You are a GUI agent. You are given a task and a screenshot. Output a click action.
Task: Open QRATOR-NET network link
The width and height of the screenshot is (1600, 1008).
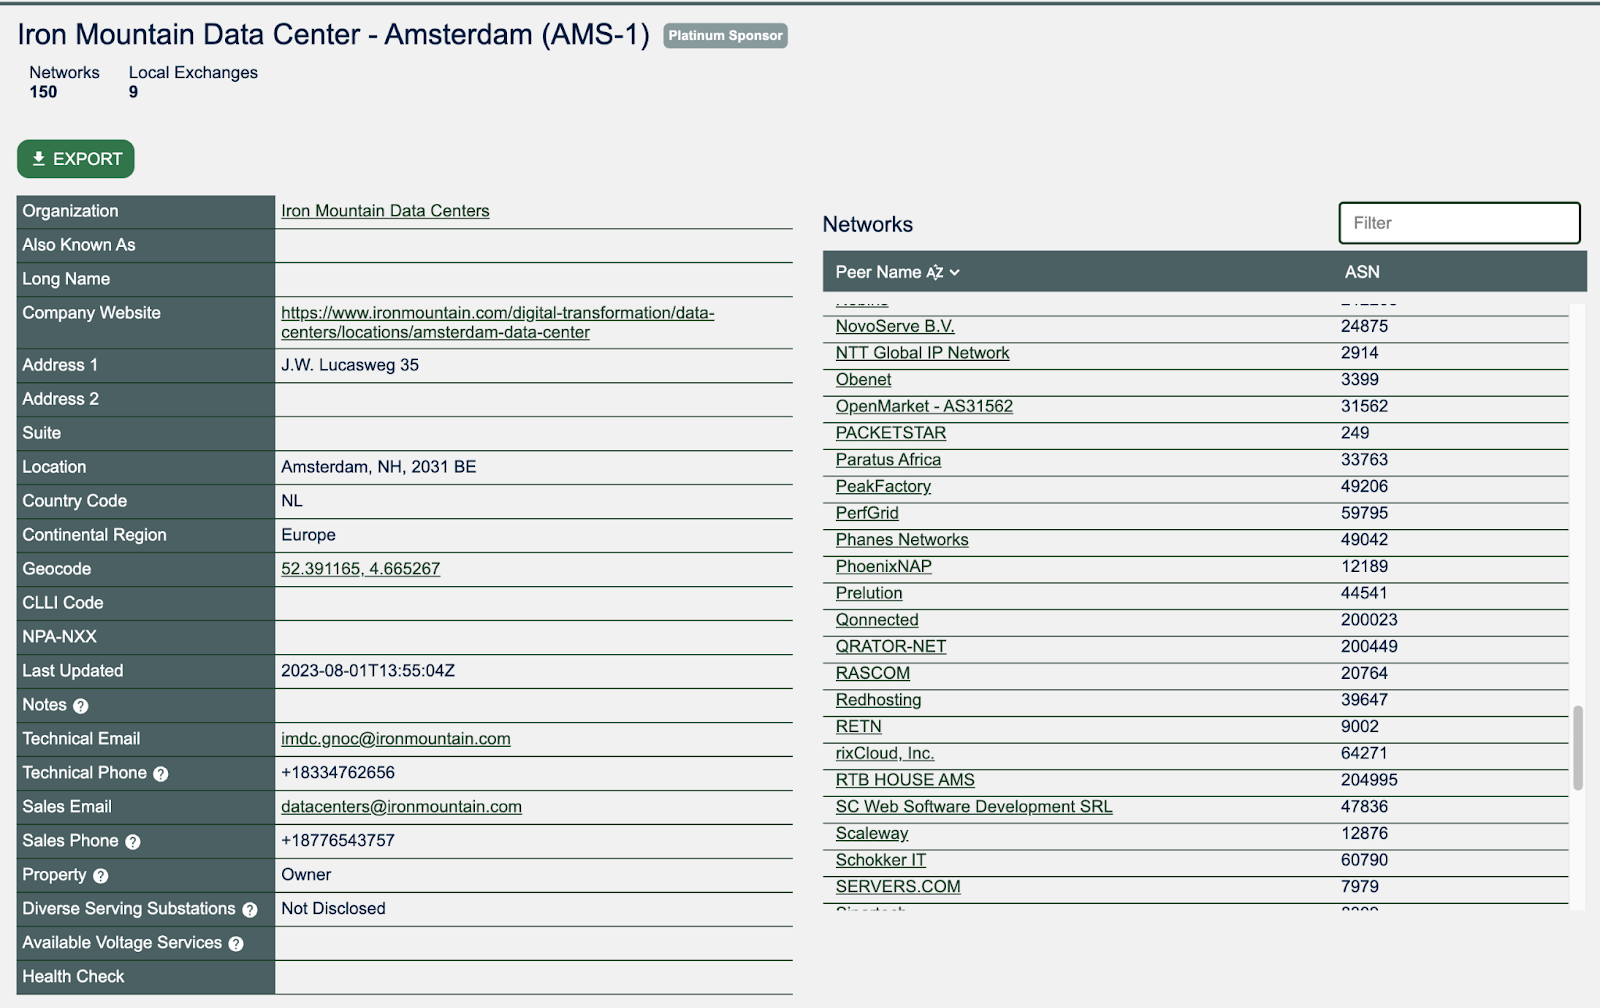coord(891,646)
